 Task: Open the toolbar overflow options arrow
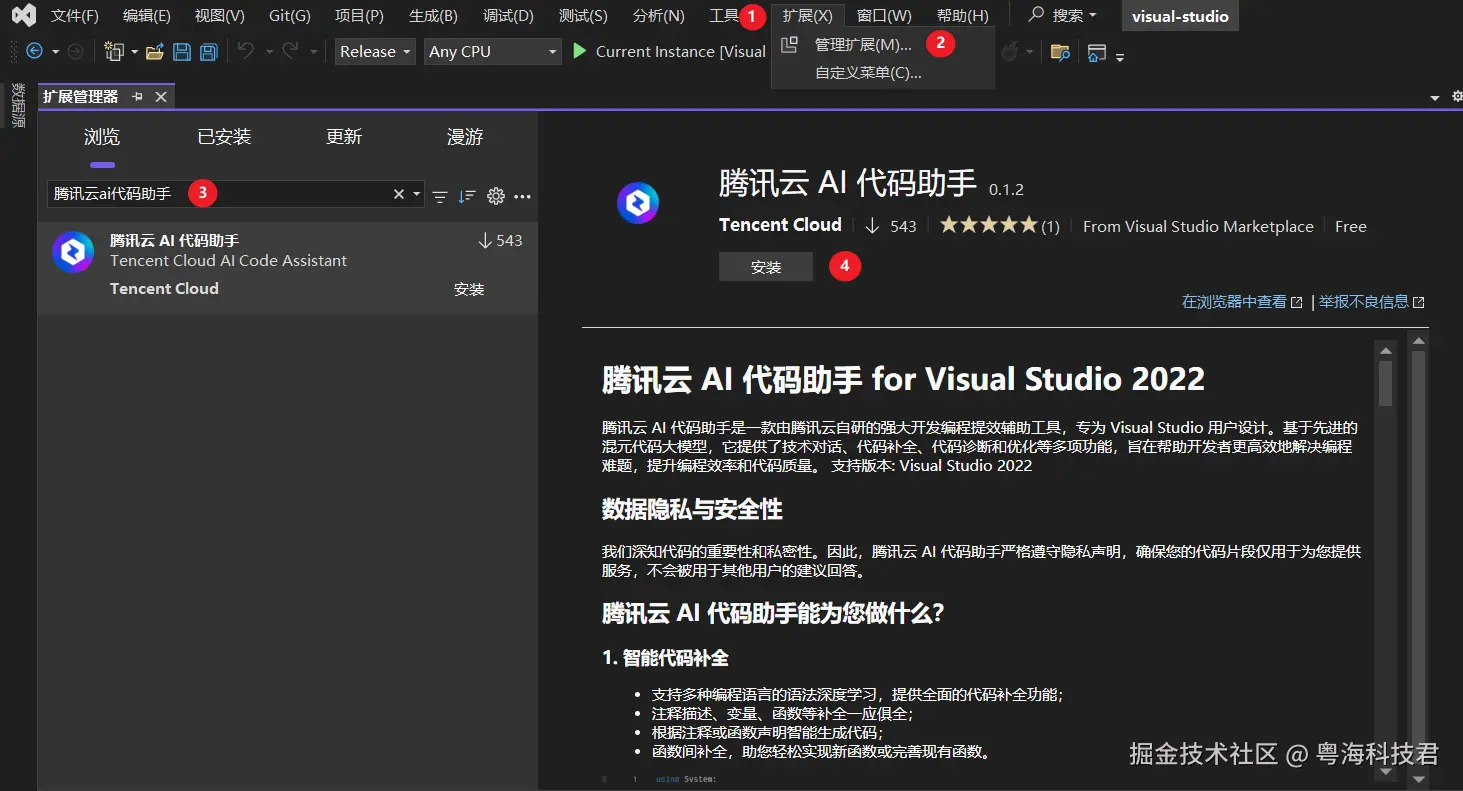[x=1120, y=57]
